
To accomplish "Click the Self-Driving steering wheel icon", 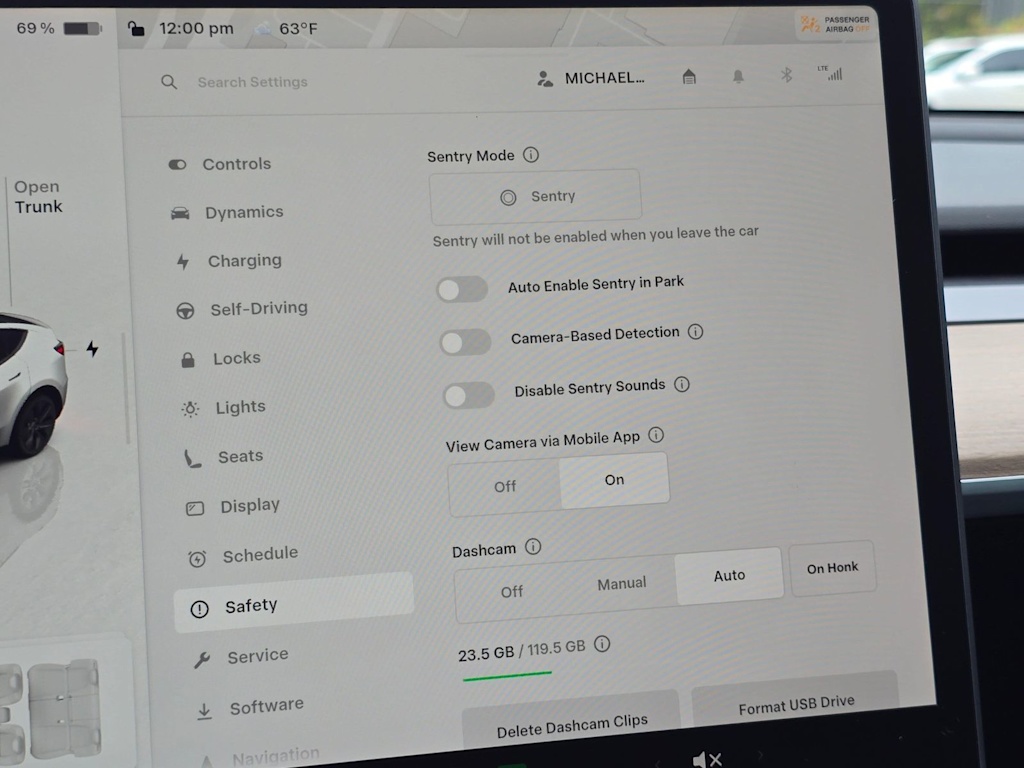I will (x=185, y=311).
